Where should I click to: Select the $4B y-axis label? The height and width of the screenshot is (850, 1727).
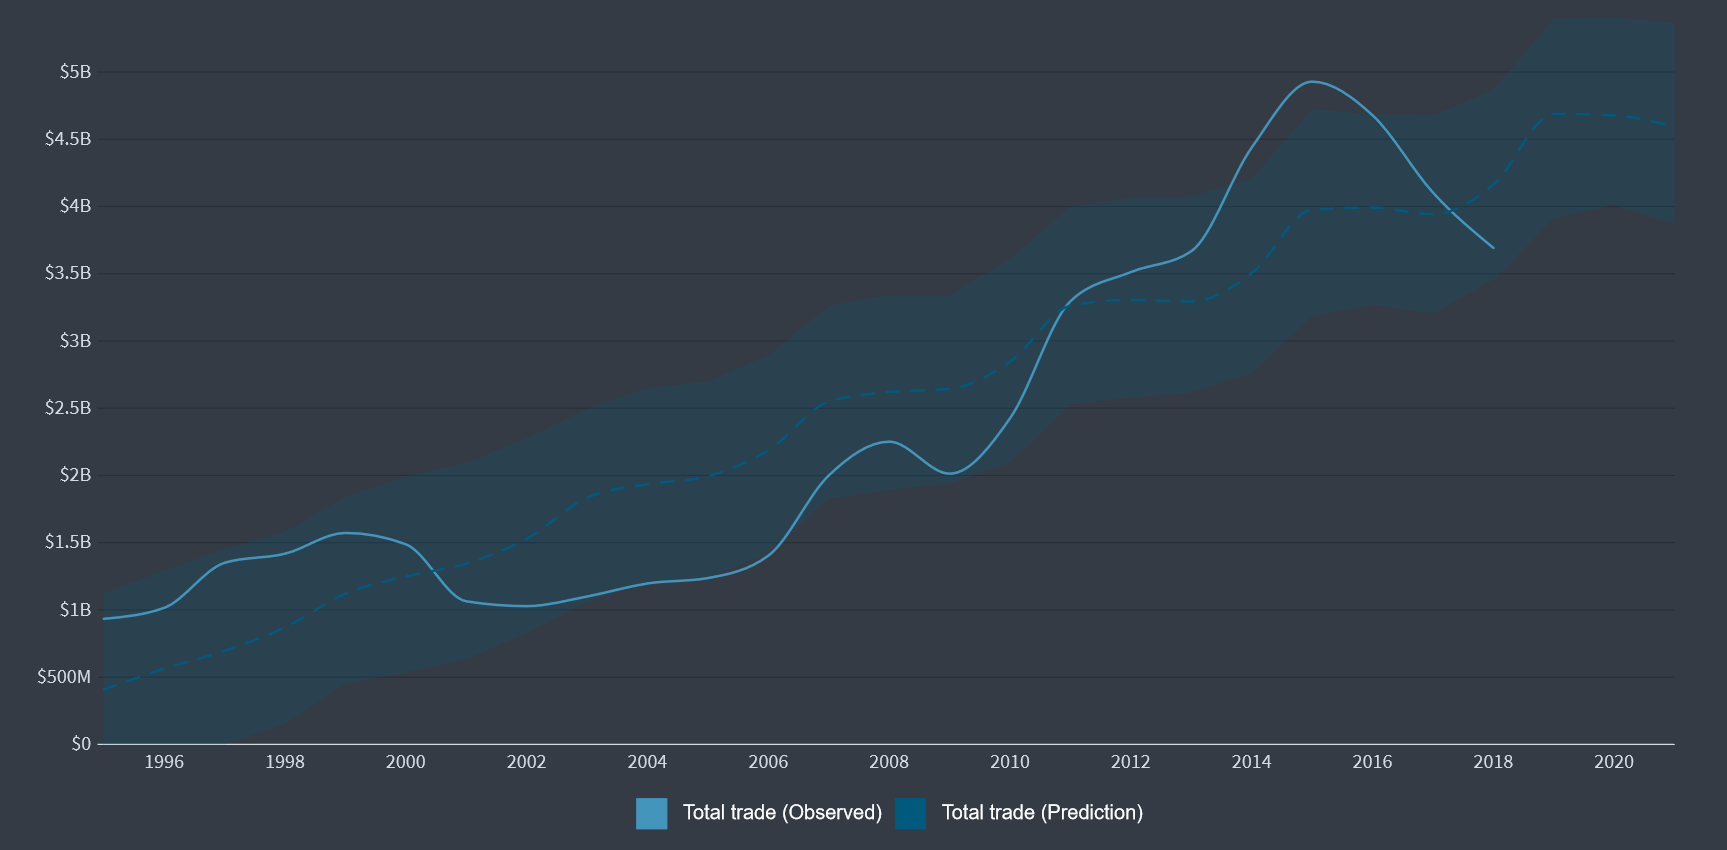coord(75,206)
